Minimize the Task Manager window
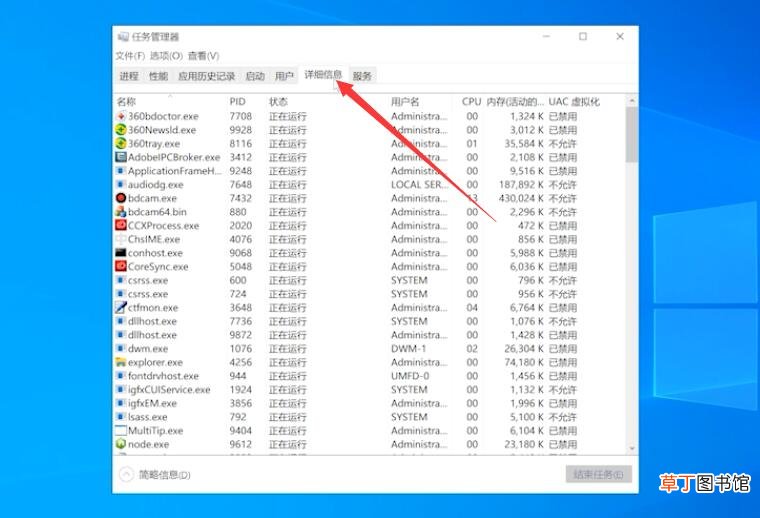This screenshot has height=518, width=760. 546,36
